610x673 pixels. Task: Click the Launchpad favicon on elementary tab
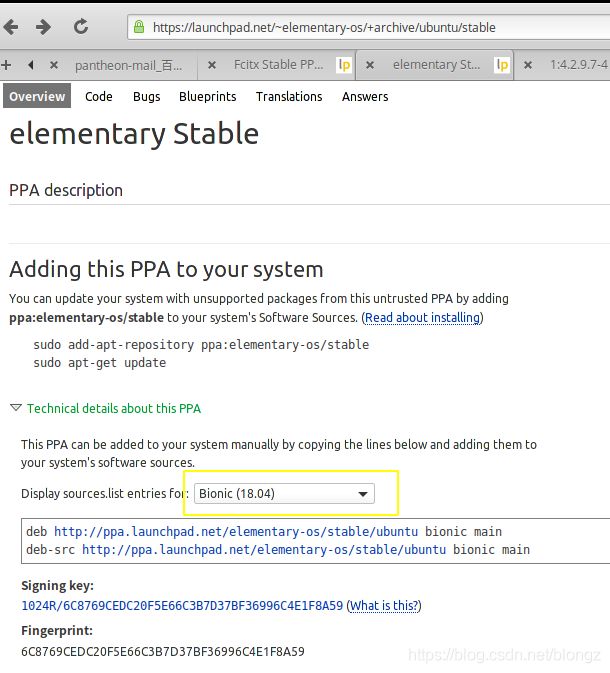pyautogui.click(x=502, y=65)
